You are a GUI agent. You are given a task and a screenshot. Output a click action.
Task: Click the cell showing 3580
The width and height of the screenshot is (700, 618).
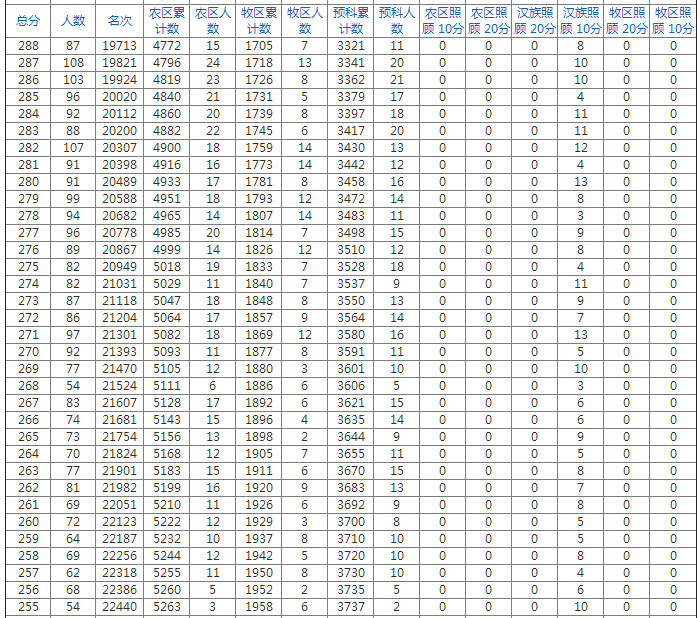[x=351, y=335]
